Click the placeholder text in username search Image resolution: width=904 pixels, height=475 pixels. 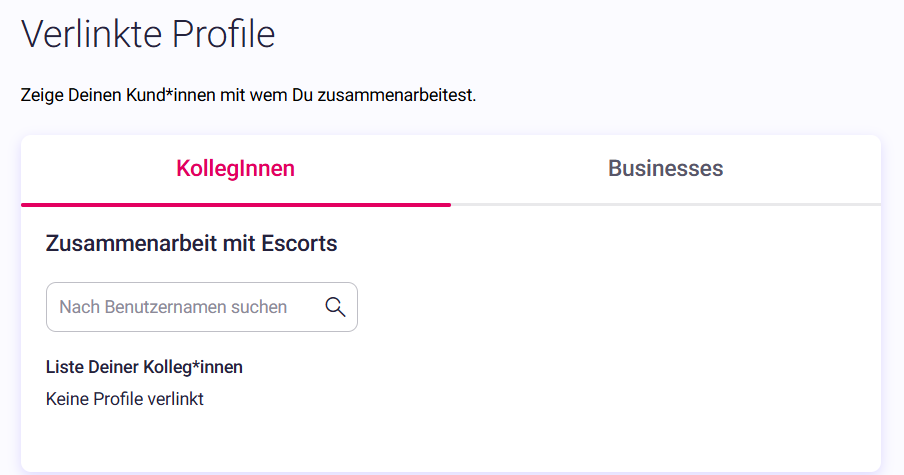tap(173, 307)
